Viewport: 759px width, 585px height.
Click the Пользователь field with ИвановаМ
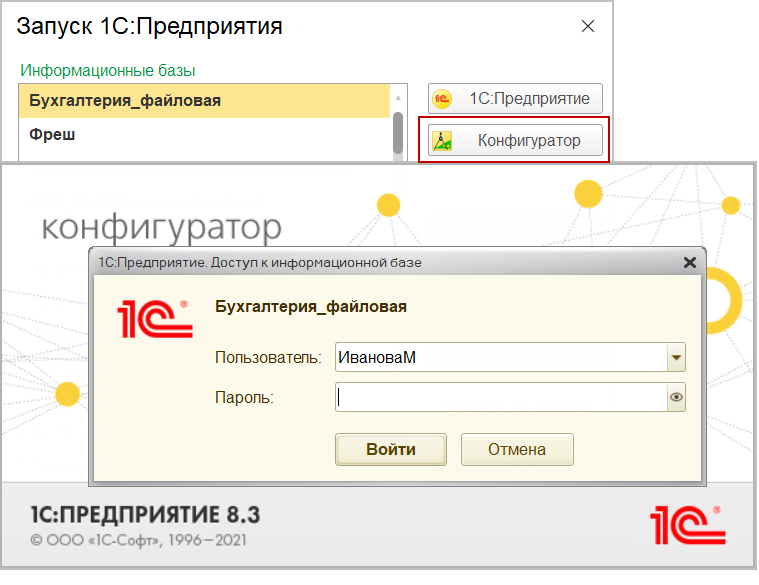click(x=501, y=358)
